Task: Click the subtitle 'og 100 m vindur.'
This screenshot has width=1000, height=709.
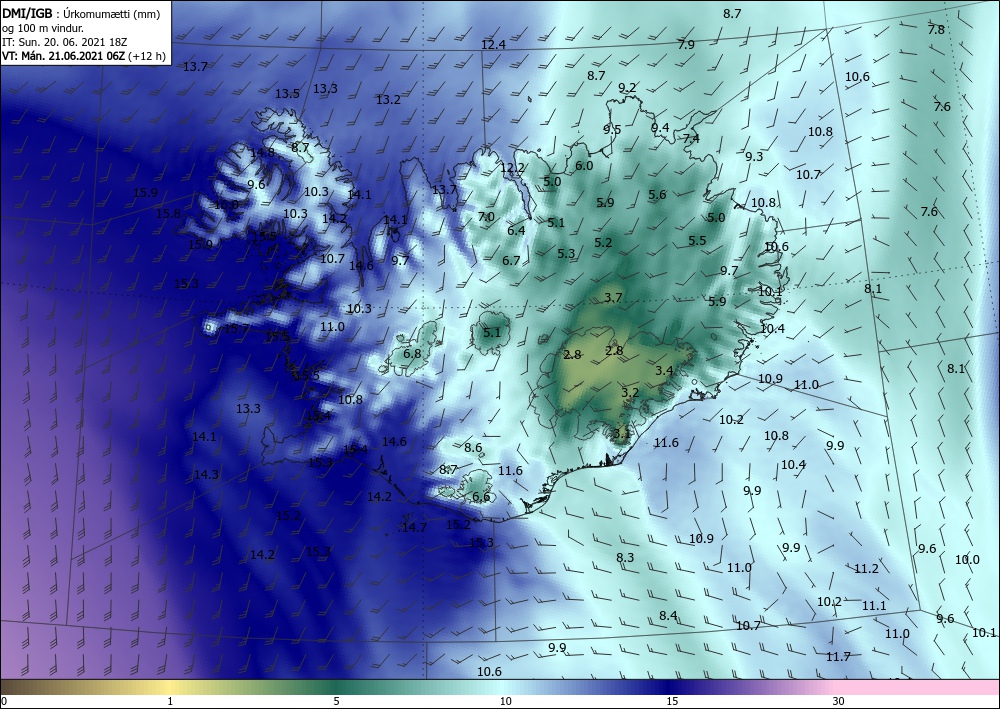Action: coord(43,28)
